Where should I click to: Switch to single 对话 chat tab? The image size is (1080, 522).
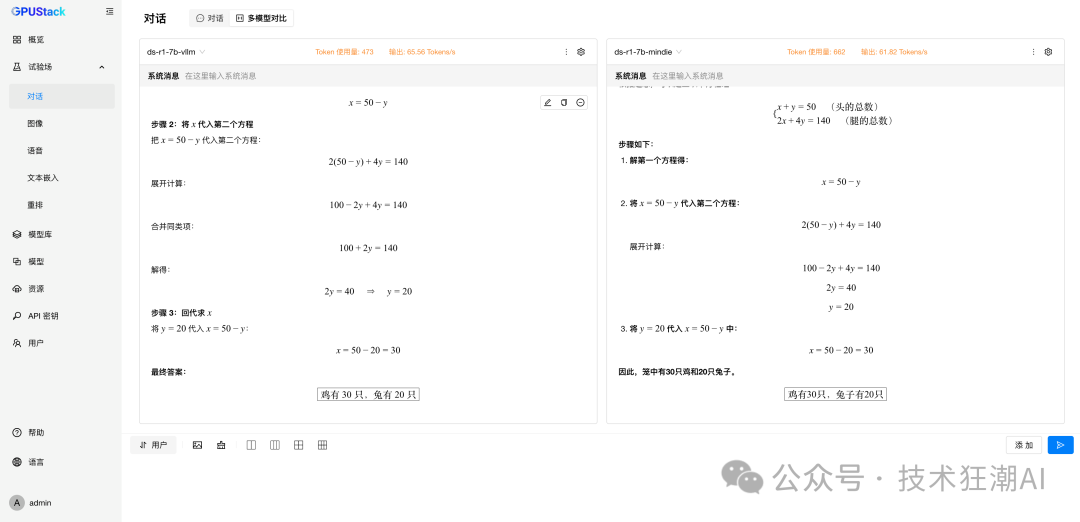tap(209, 19)
